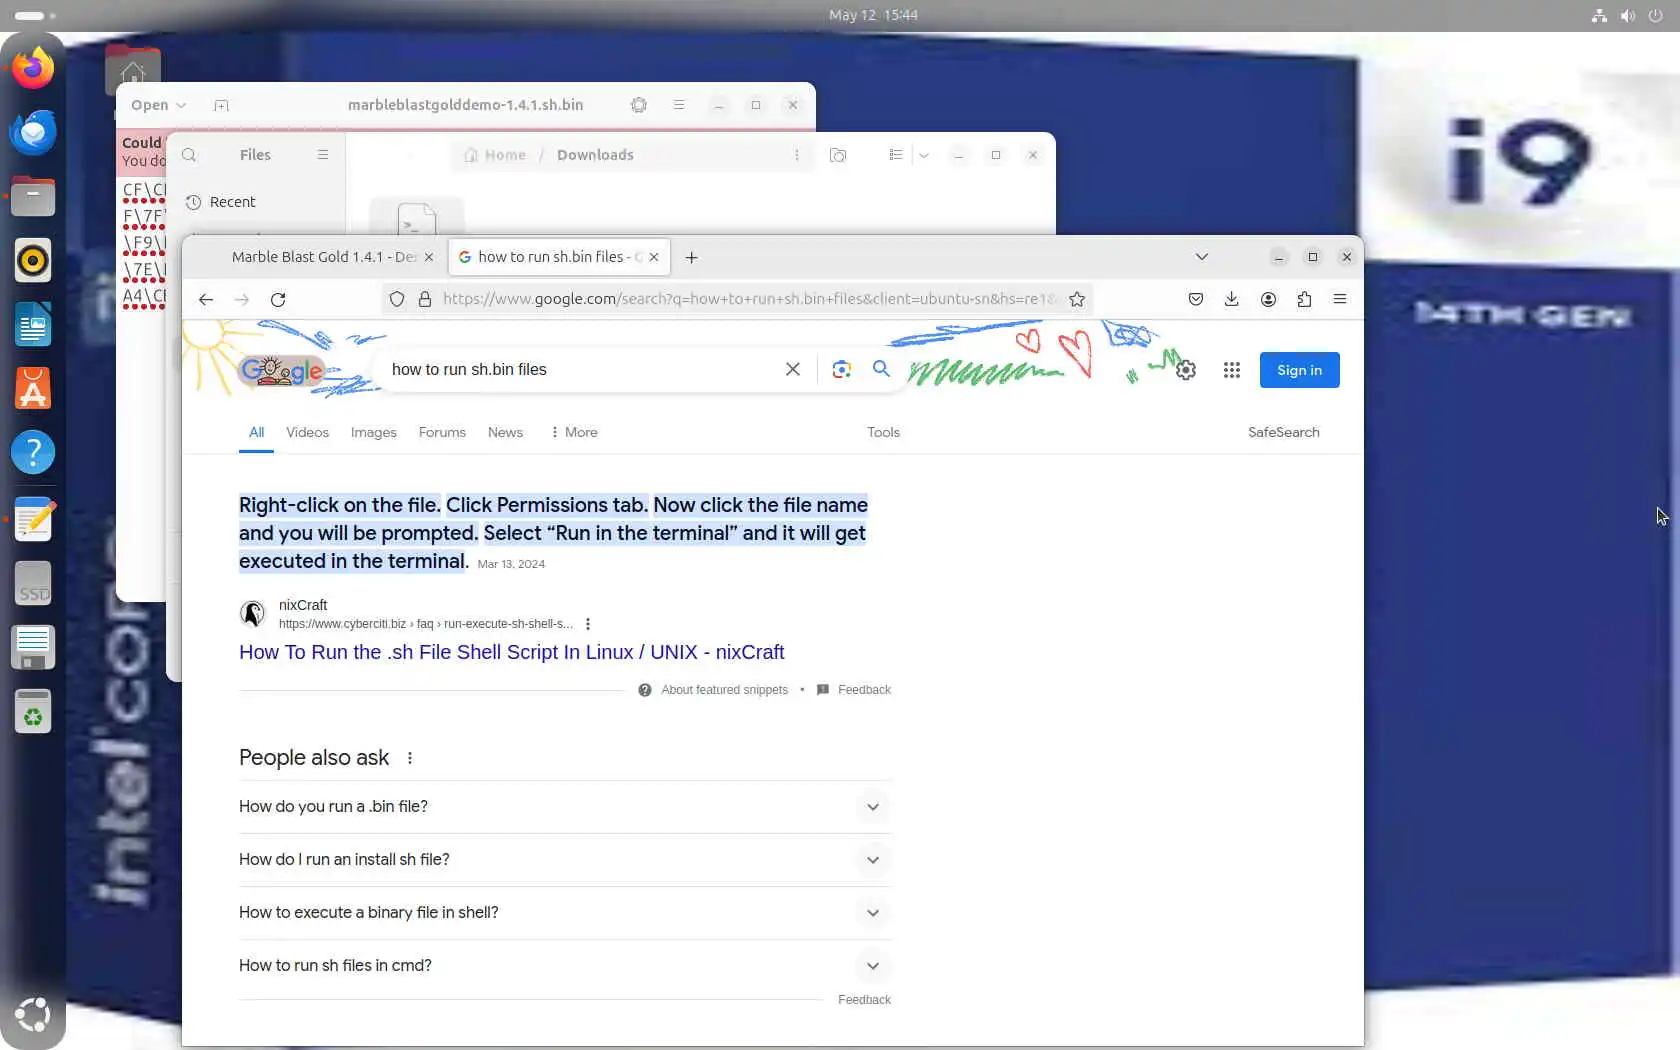
Task: Open the search icon in the Files window
Action: click(189, 155)
